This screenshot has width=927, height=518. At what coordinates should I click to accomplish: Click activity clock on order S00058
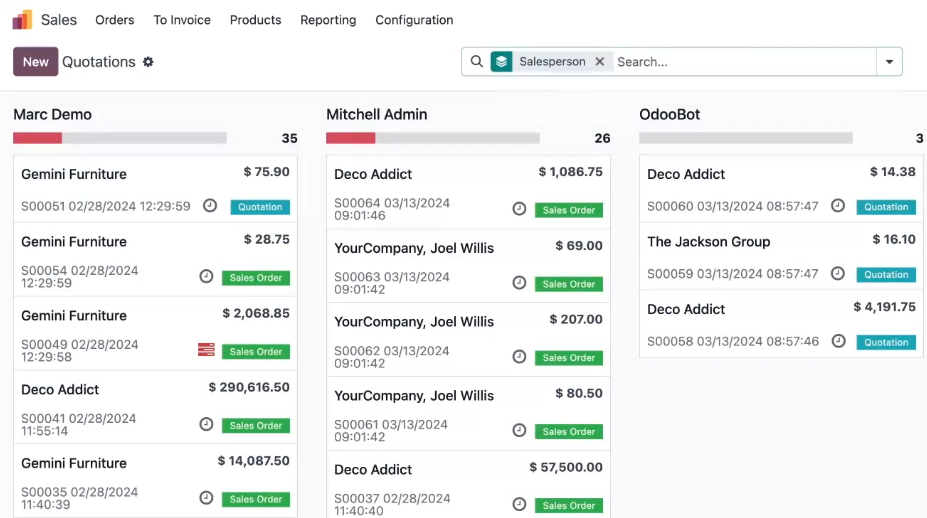[x=838, y=341]
